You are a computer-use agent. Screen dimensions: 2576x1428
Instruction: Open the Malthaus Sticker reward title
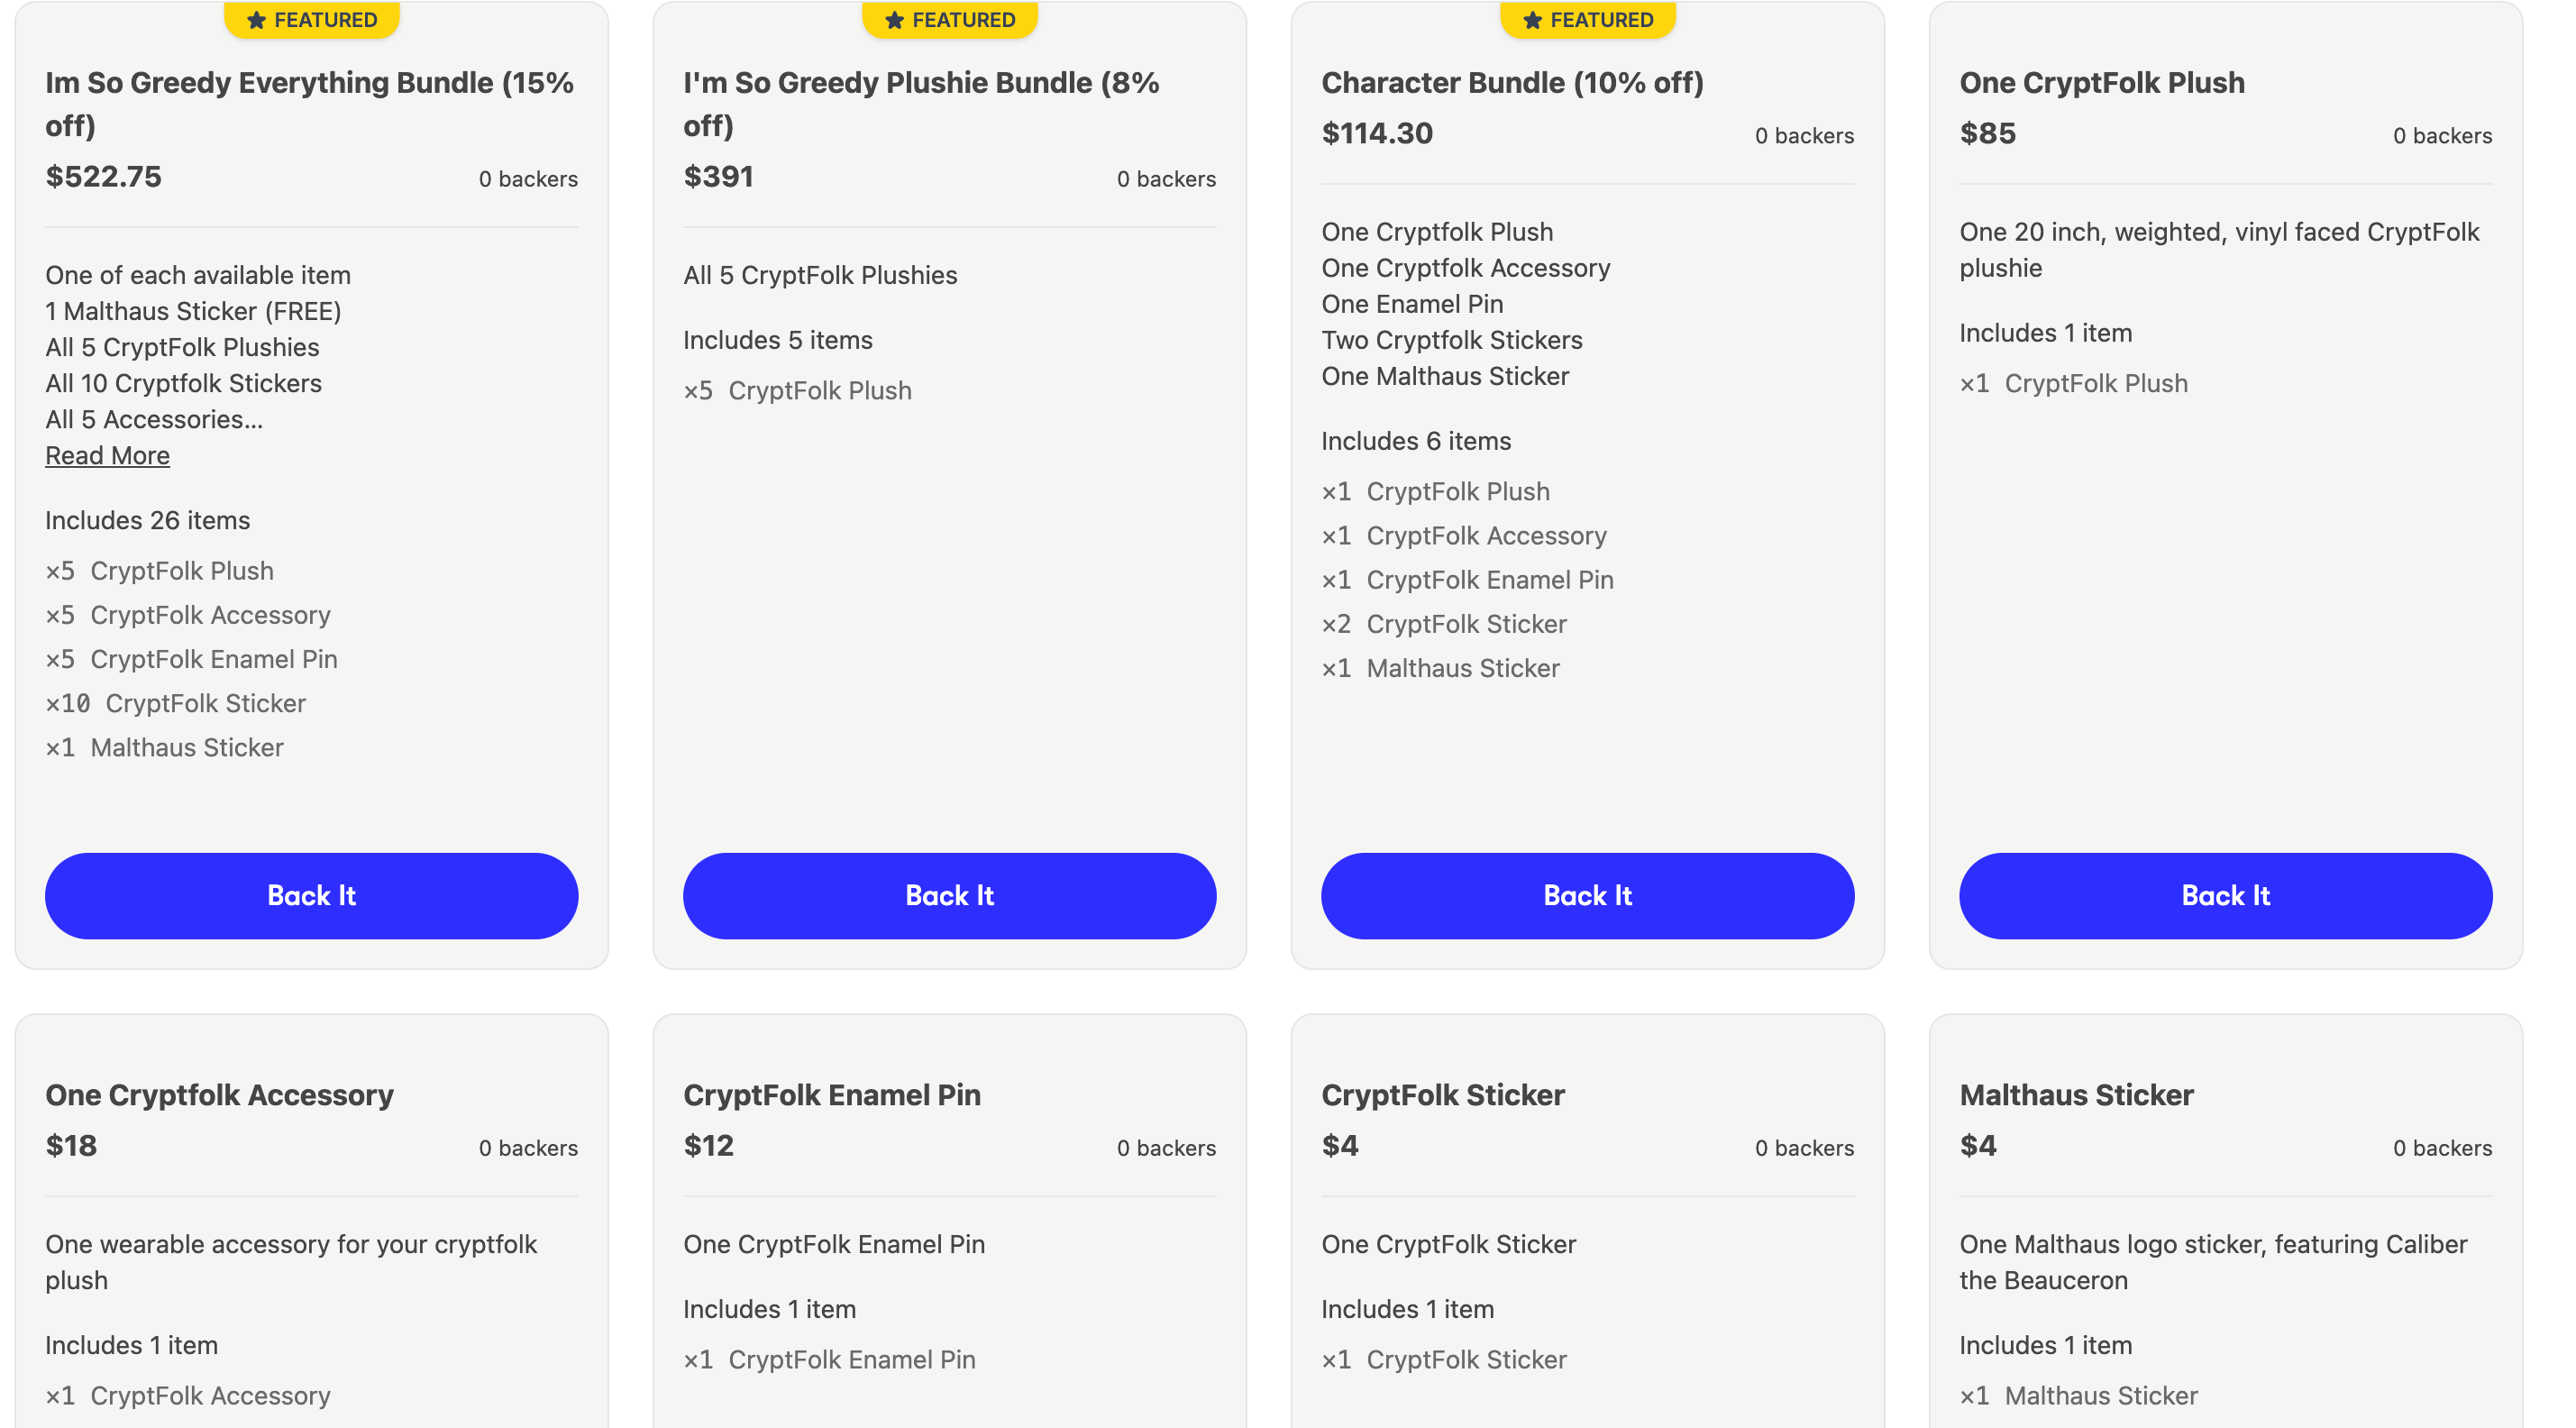(x=2076, y=1095)
